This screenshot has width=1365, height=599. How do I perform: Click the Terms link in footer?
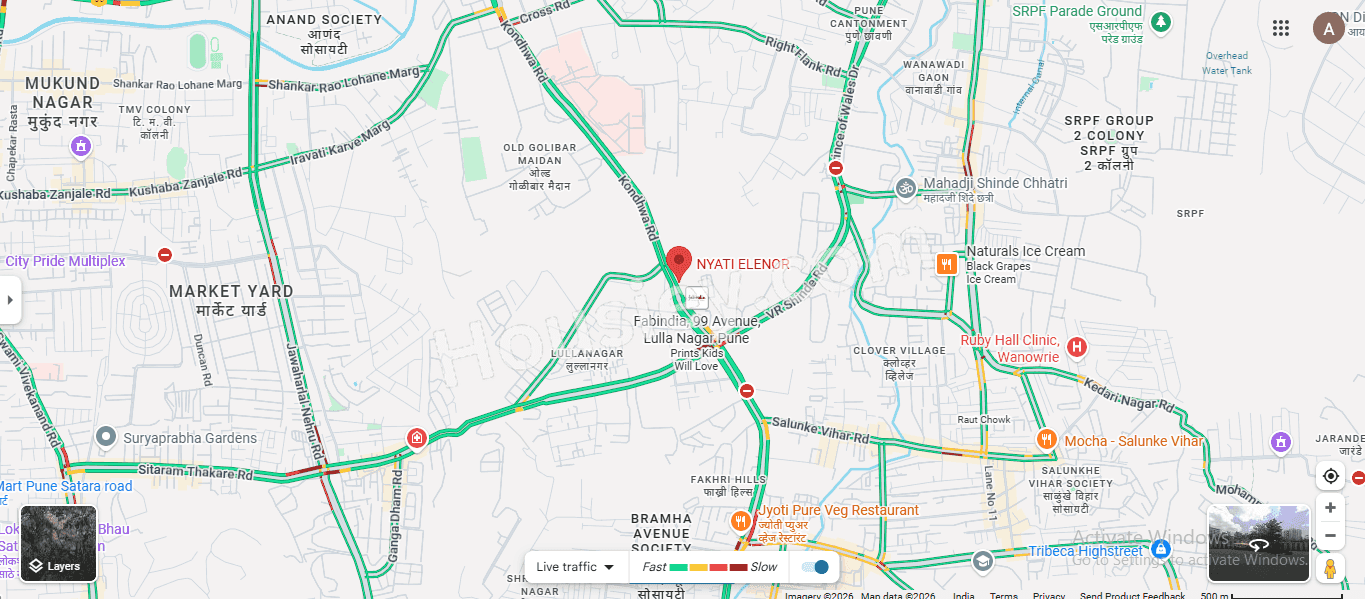tap(1003, 596)
